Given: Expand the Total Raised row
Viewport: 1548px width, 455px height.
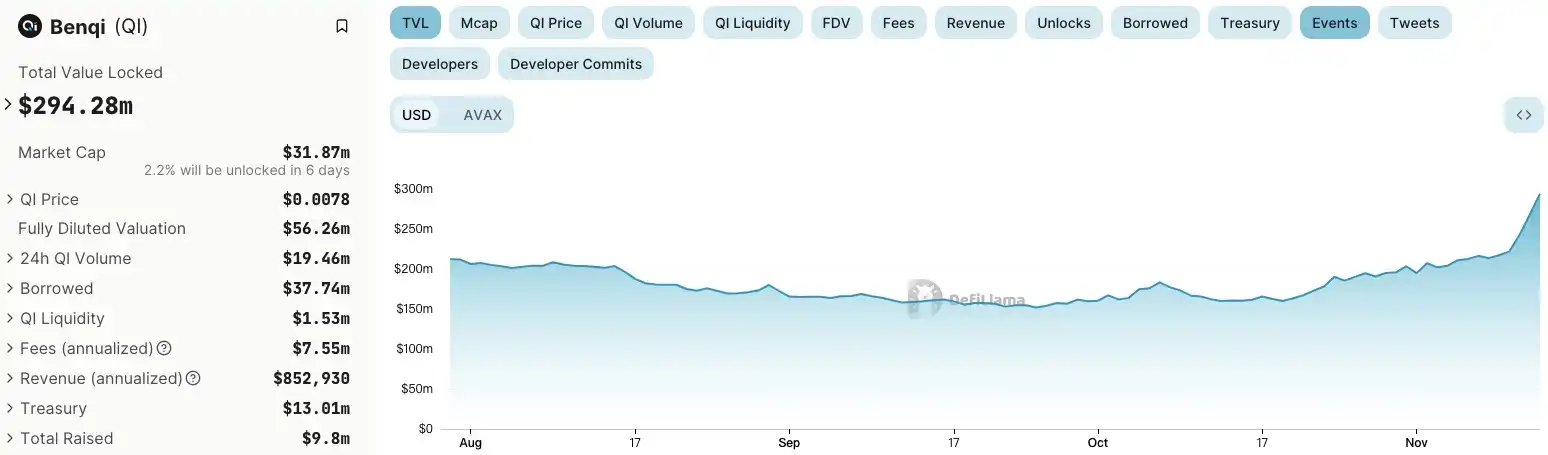Looking at the screenshot, I should click(x=10, y=438).
